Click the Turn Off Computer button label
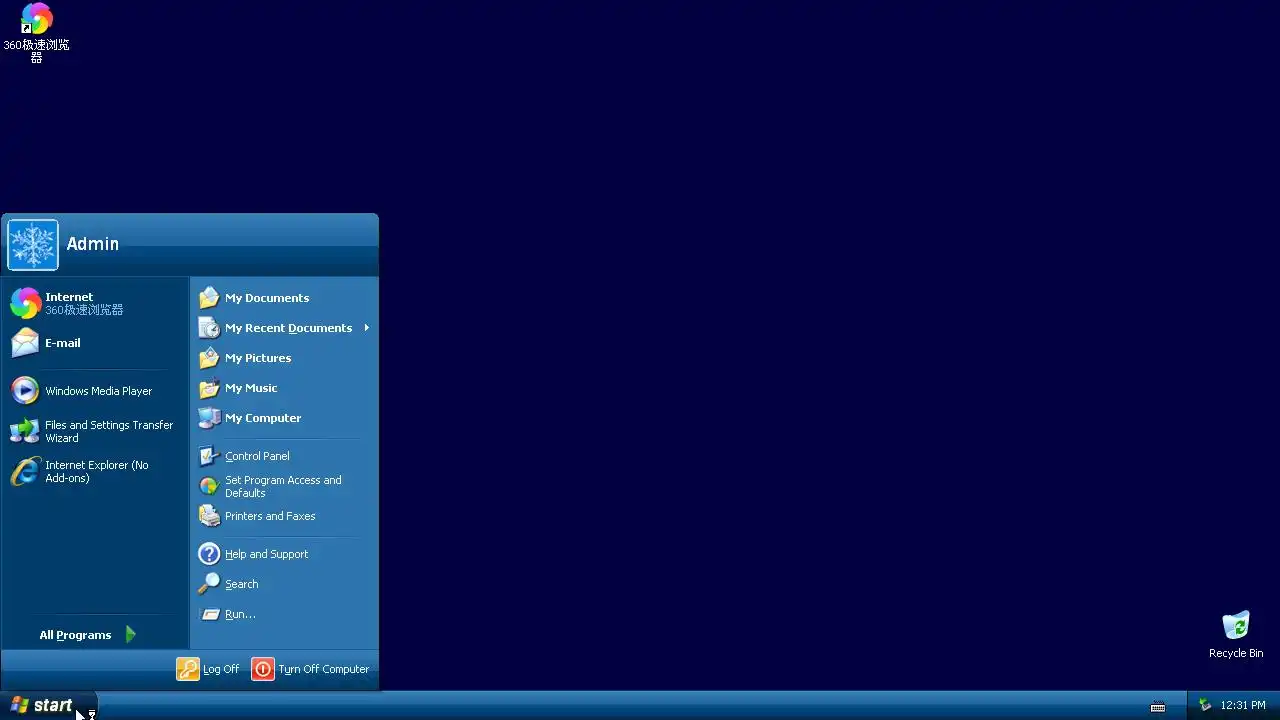This screenshot has height=720, width=1280. pos(324,669)
